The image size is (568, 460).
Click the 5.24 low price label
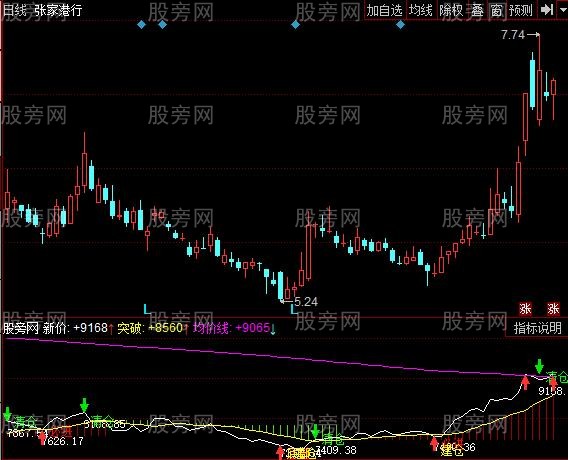coord(306,301)
